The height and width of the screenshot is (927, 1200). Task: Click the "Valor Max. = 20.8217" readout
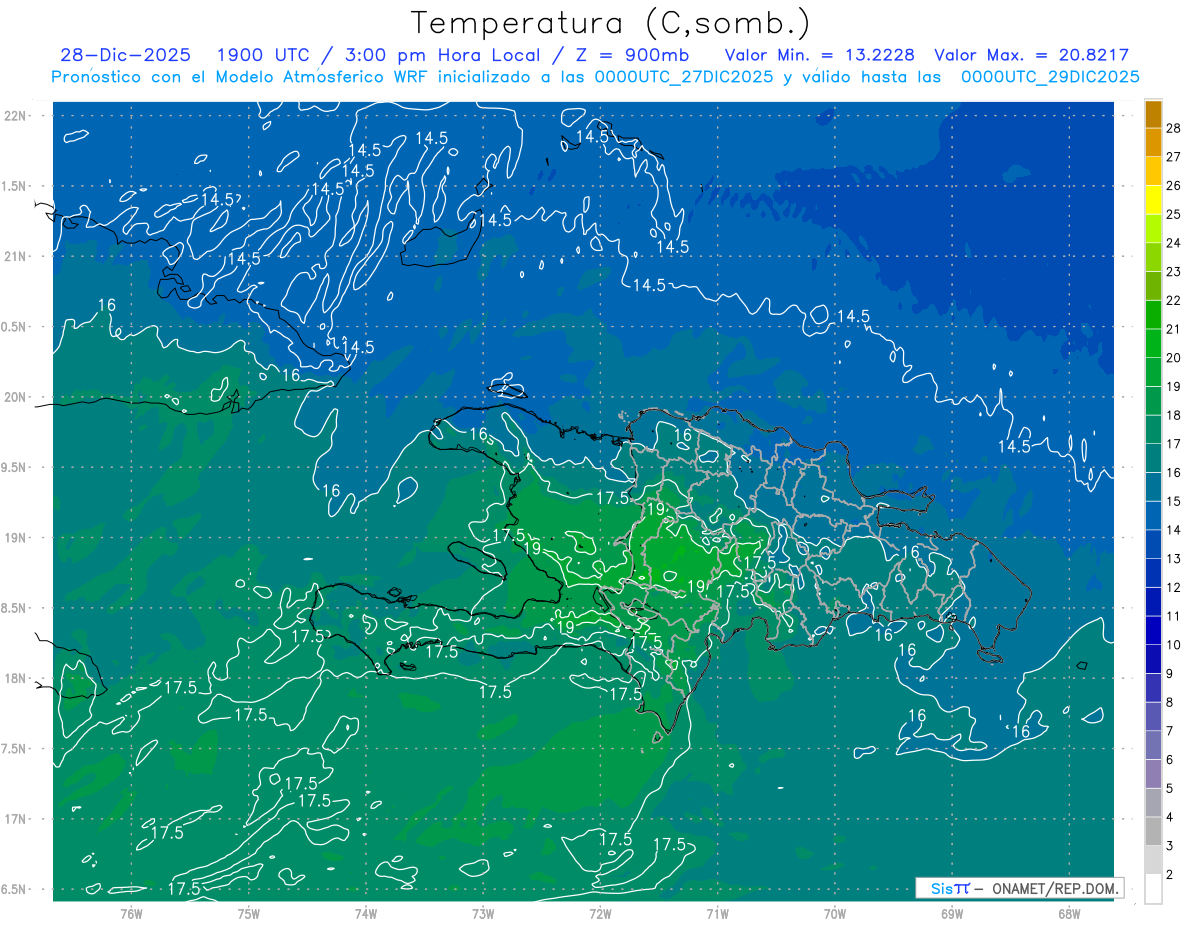tap(1031, 56)
